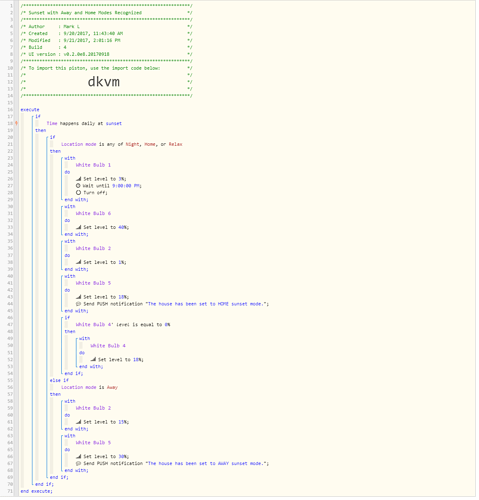Click the notification icon before the AWAY sunset push message
The width and height of the screenshot is (479, 500).
coord(78,464)
